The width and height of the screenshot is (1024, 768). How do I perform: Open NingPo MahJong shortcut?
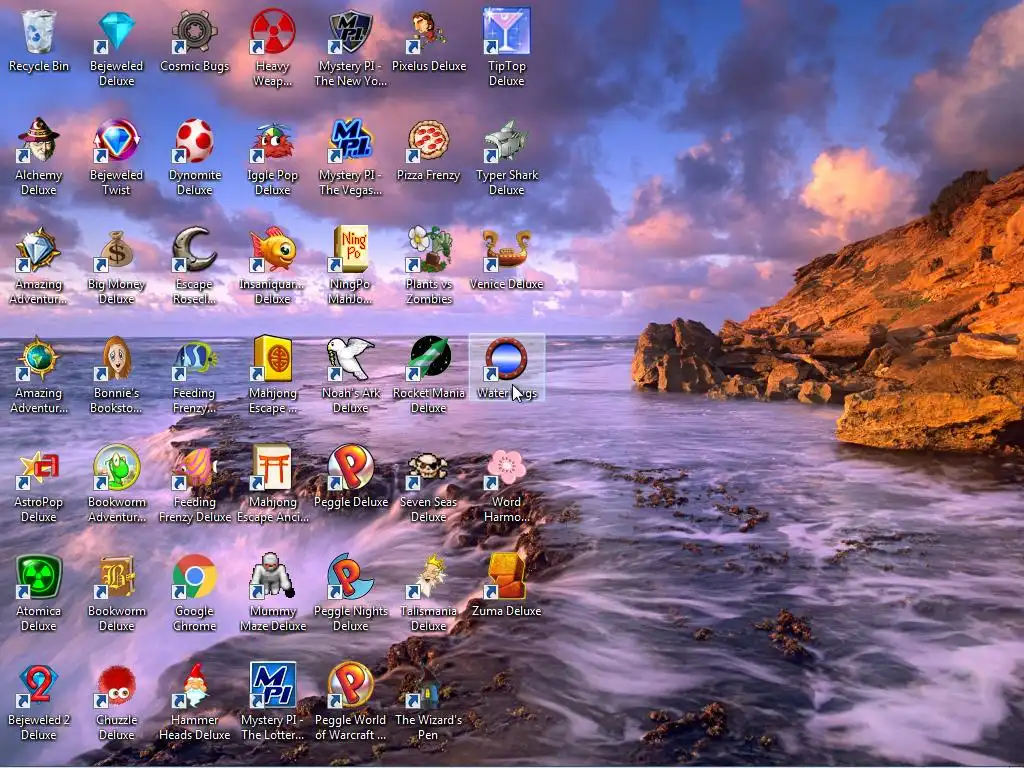[350, 249]
